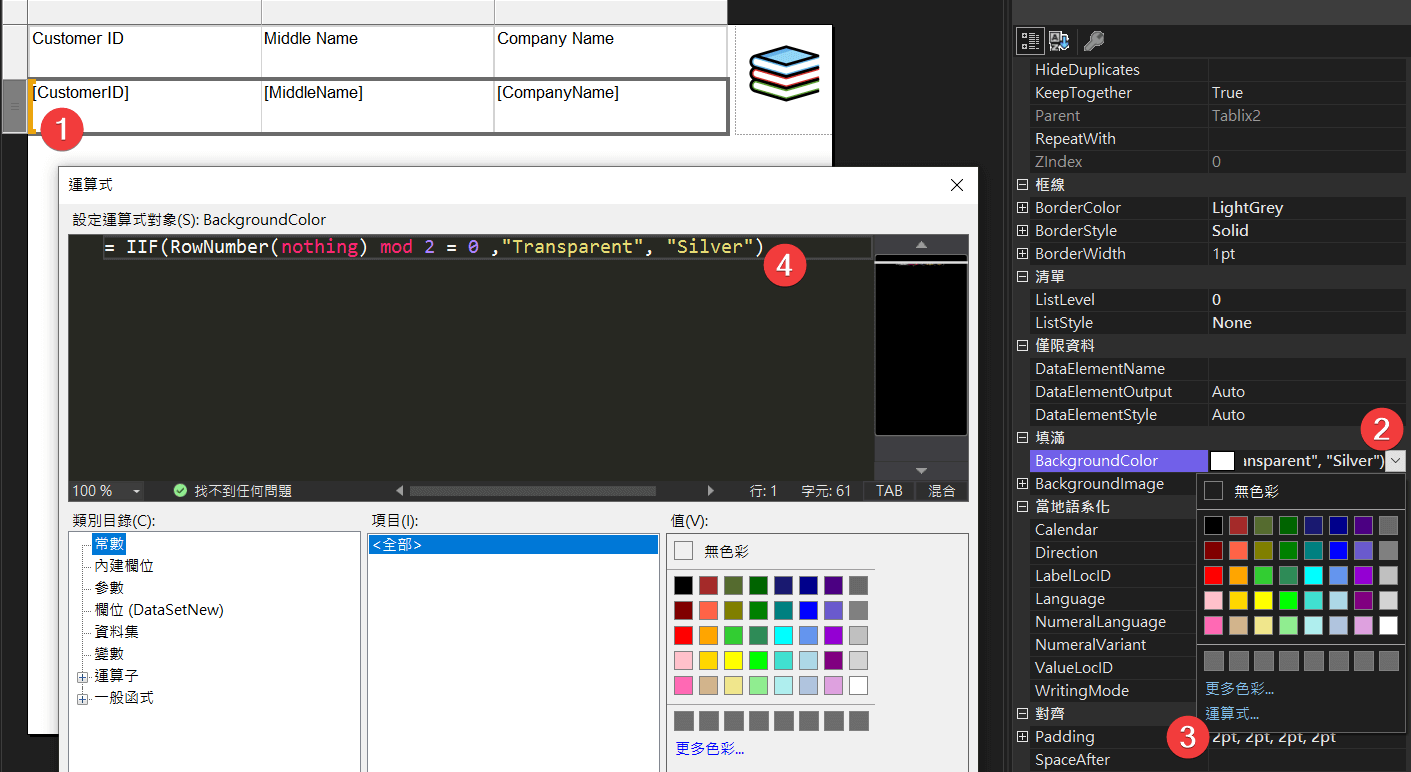Select 內建欄位 in the category list

(123, 566)
